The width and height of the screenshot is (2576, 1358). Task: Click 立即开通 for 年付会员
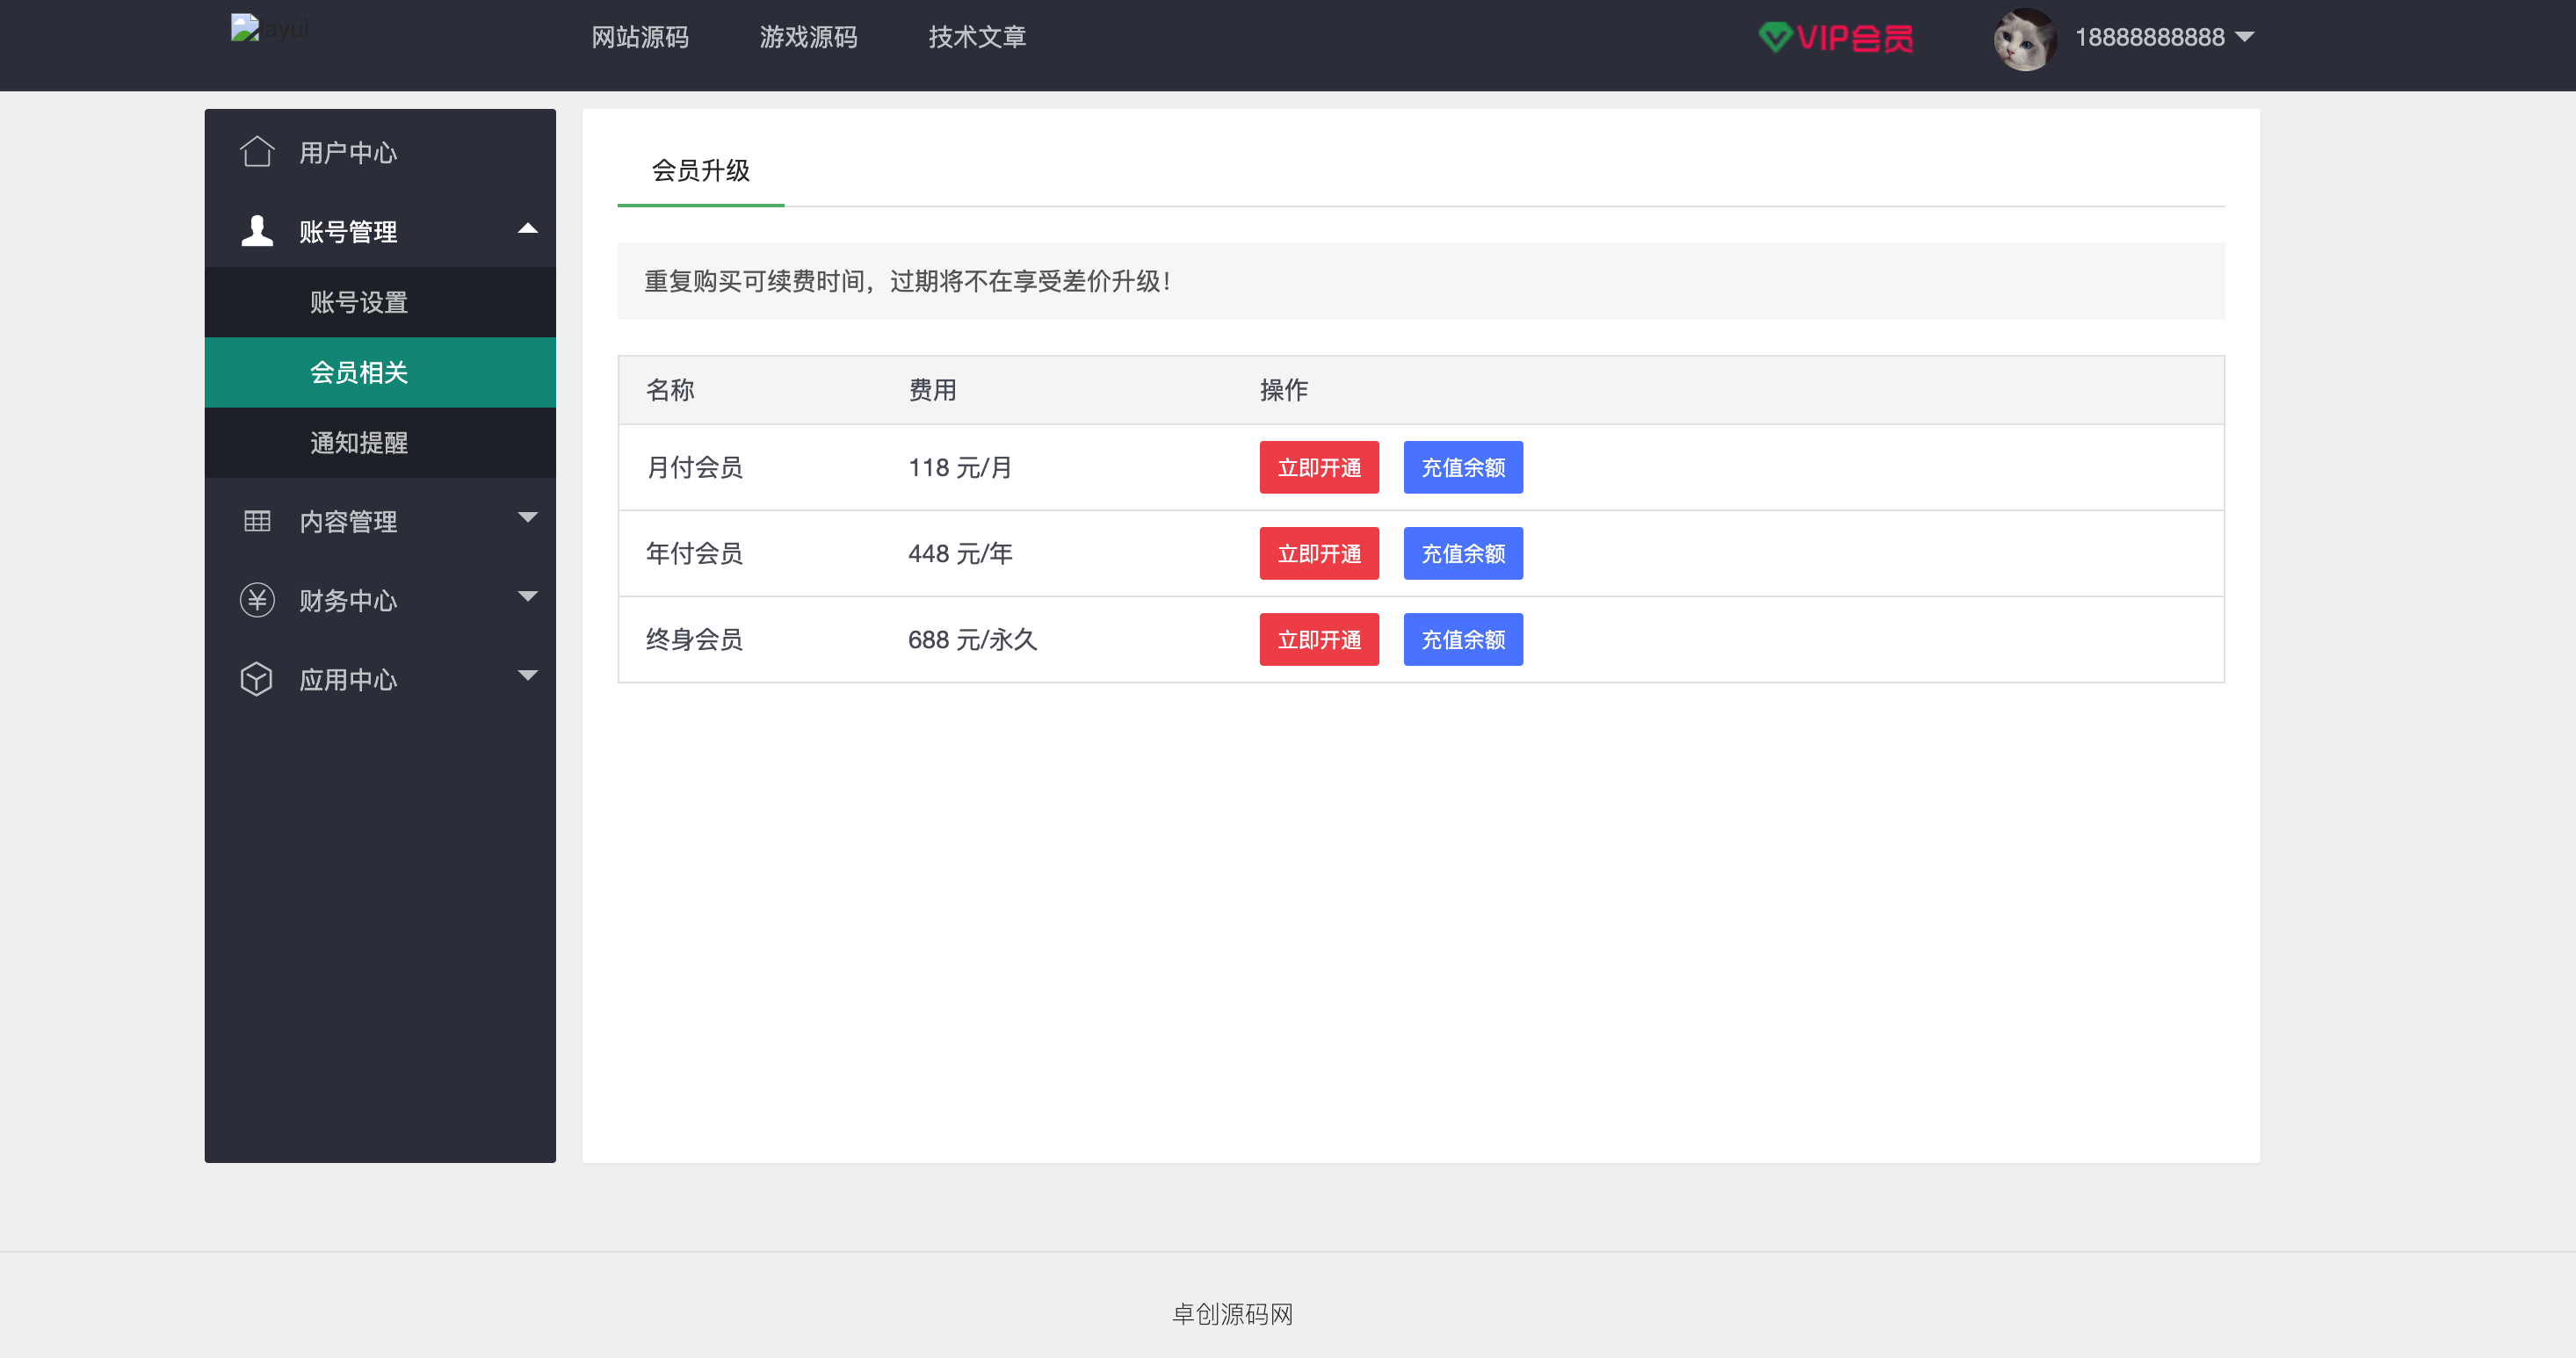tap(1319, 553)
